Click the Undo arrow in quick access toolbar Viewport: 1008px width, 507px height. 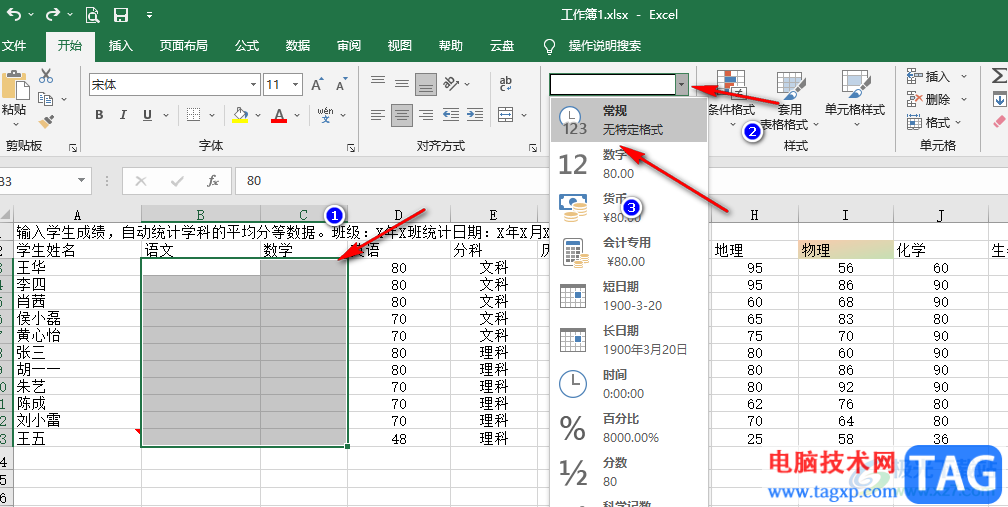click(x=13, y=14)
